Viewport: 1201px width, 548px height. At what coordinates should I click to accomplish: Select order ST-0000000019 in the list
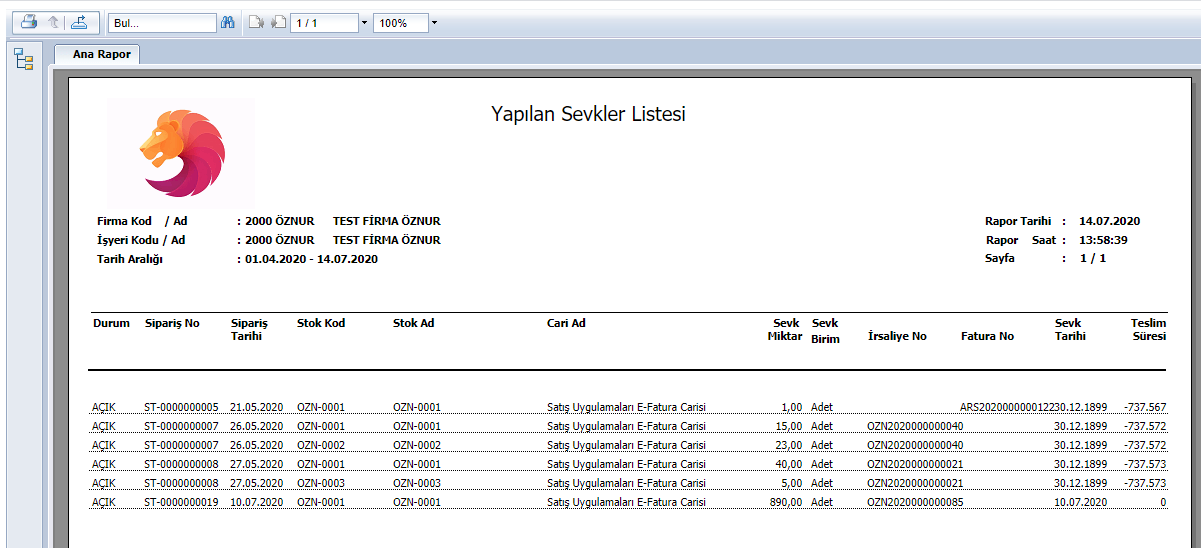pos(181,502)
